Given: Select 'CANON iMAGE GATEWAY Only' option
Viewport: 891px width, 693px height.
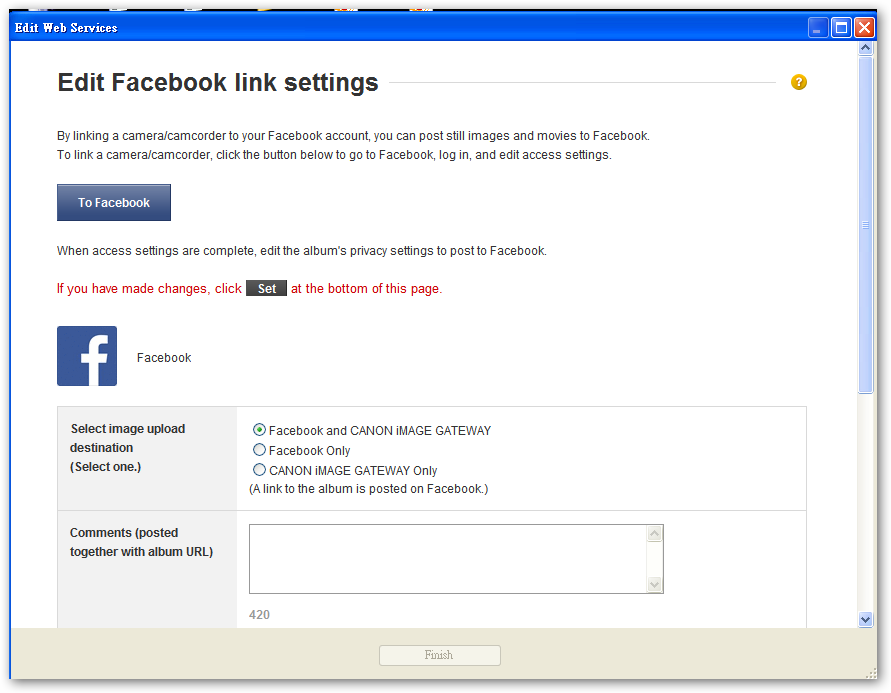Looking at the screenshot, I should tap(259, 470).
